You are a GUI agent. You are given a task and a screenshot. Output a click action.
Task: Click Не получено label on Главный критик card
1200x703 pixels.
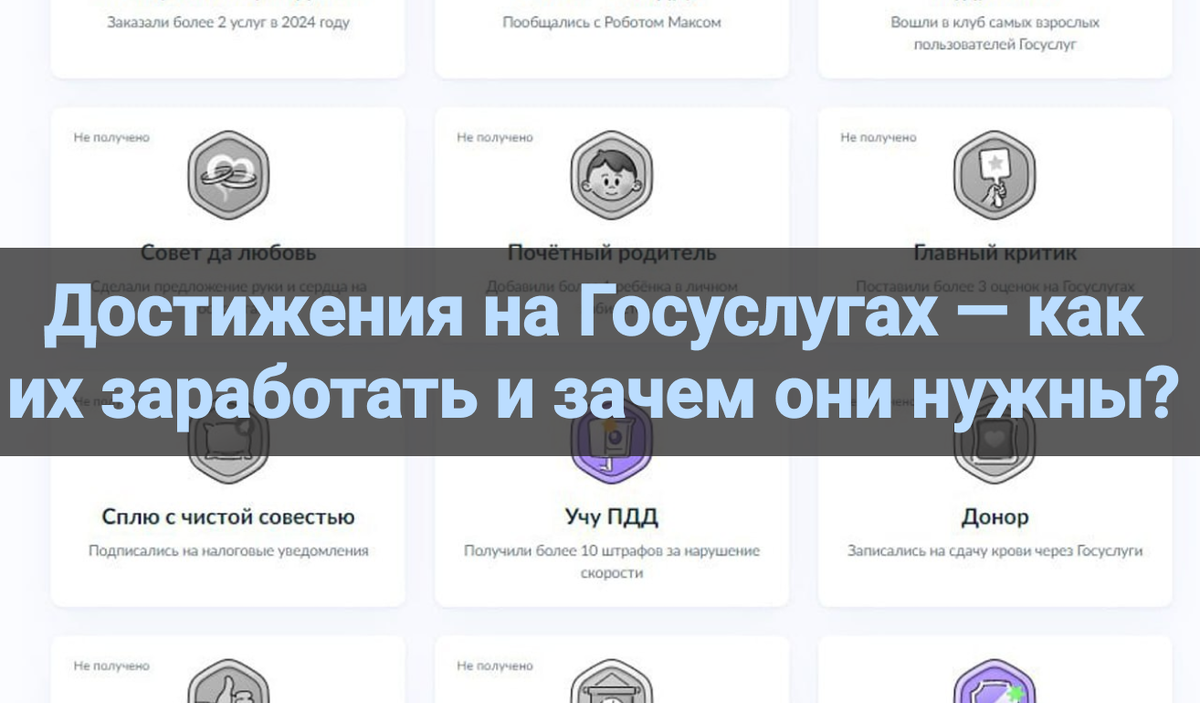coord(878,137)
